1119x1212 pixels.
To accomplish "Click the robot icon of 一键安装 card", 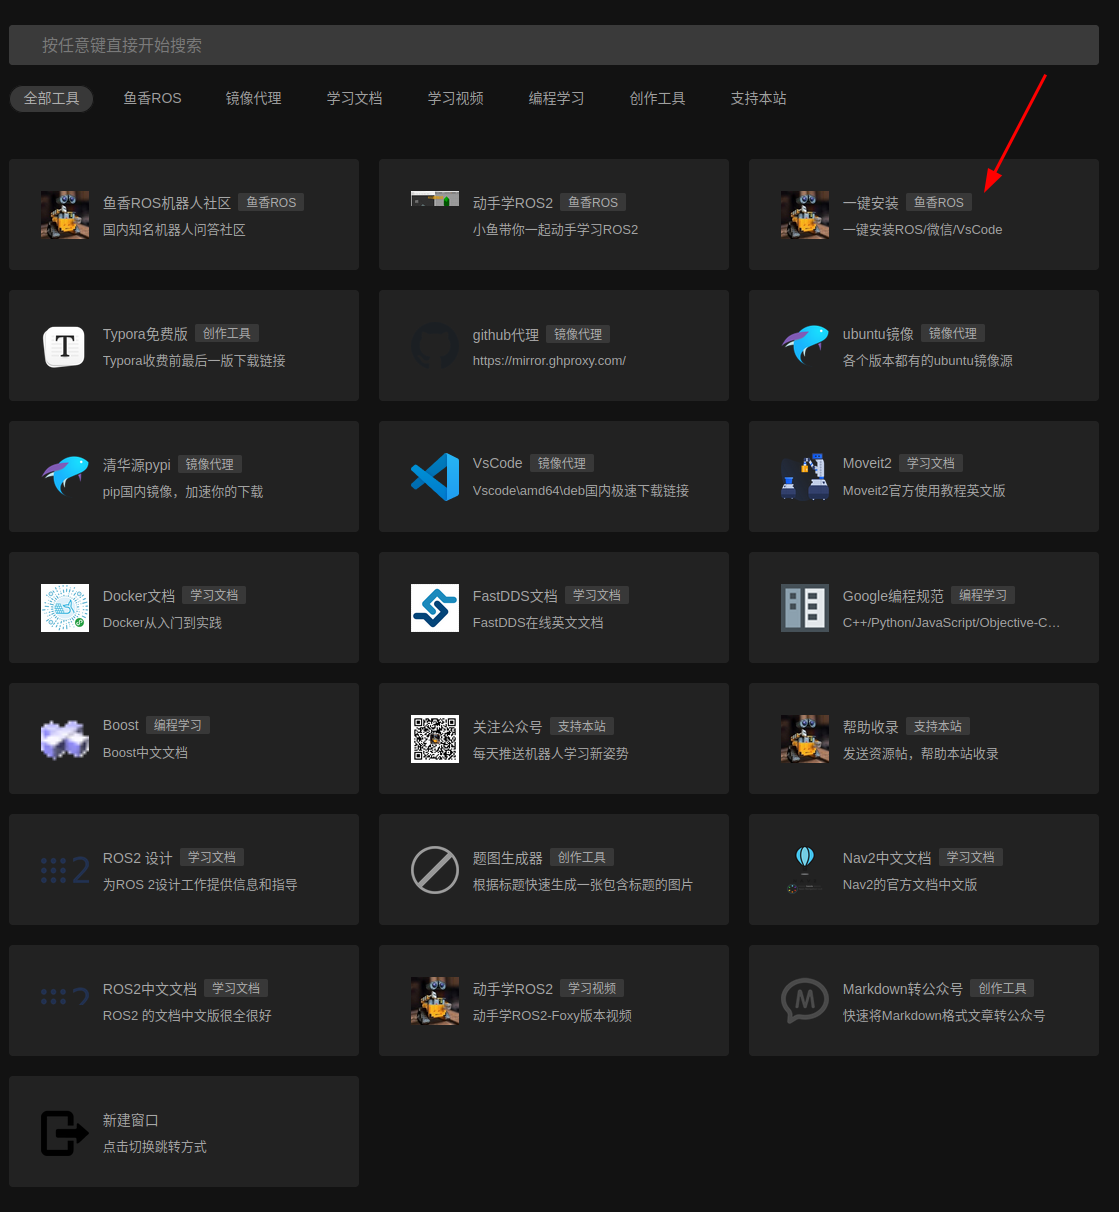I will (805, 215).
